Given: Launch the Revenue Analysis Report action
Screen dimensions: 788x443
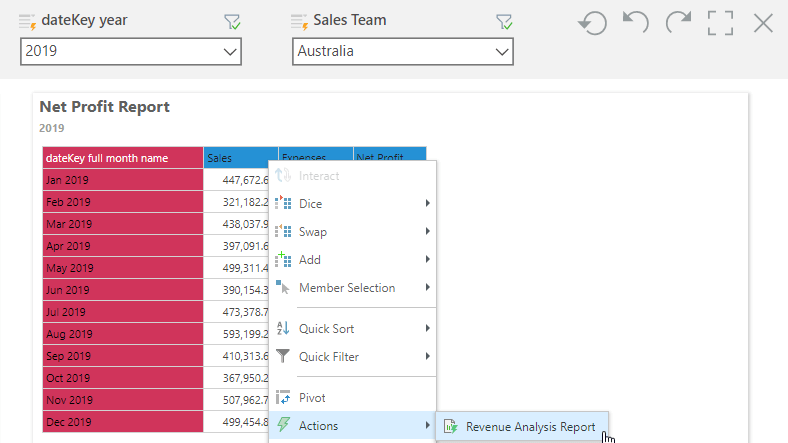Looking at the screenshot, I should [522, 427].
